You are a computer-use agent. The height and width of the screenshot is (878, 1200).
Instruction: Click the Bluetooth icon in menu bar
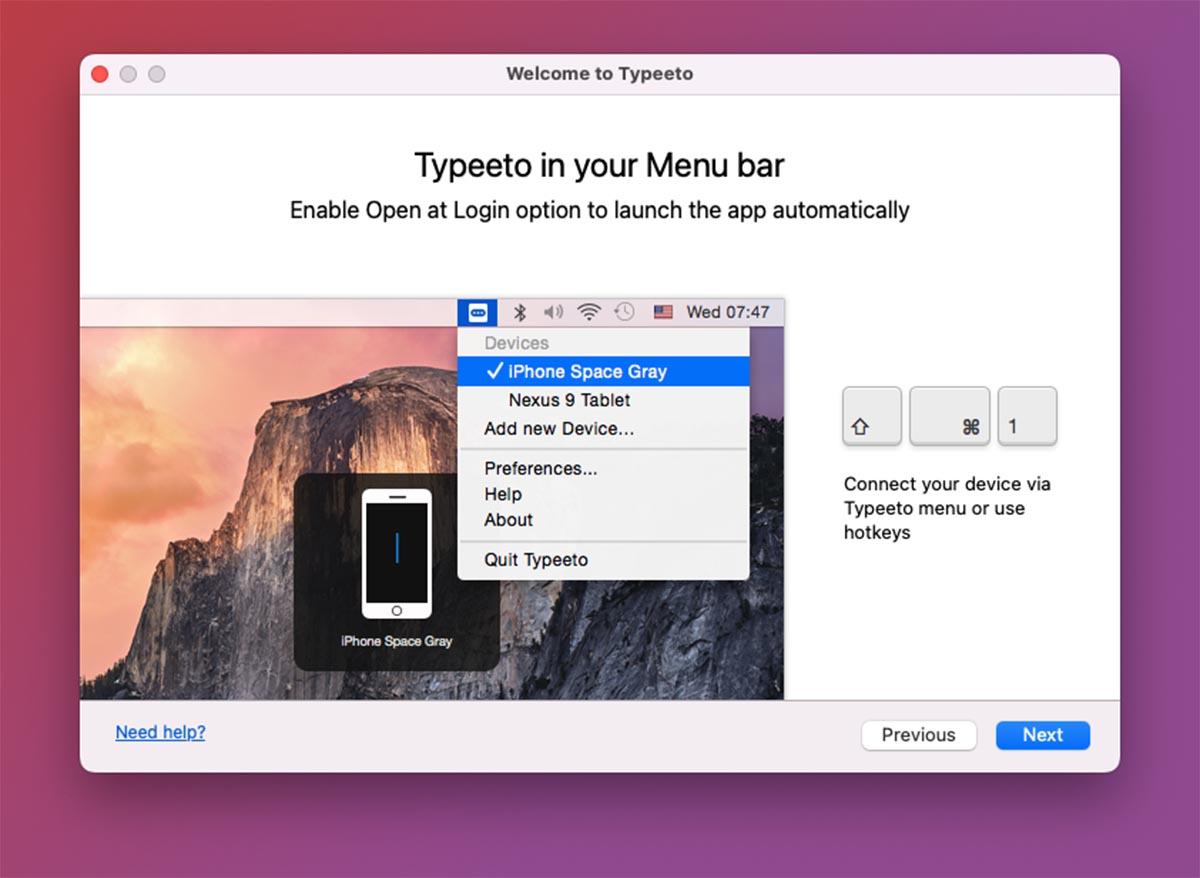click(x=519, y=312)
